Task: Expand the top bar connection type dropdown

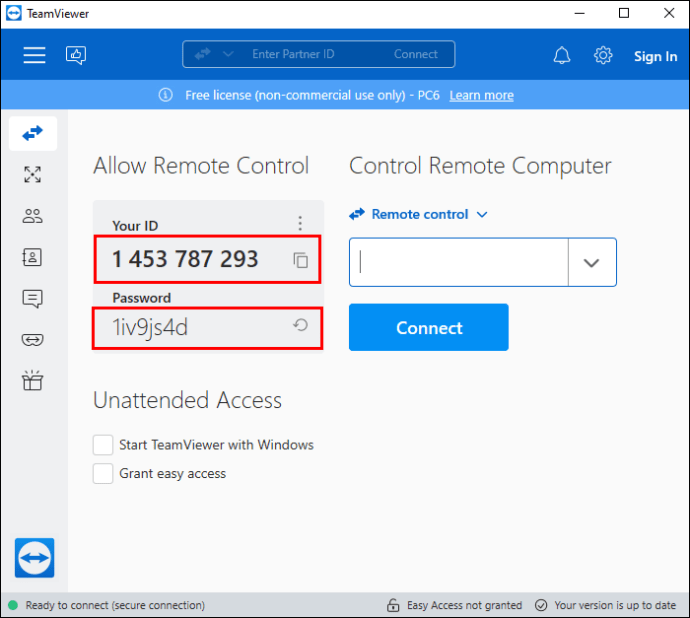Action: [x=227, y=54]
